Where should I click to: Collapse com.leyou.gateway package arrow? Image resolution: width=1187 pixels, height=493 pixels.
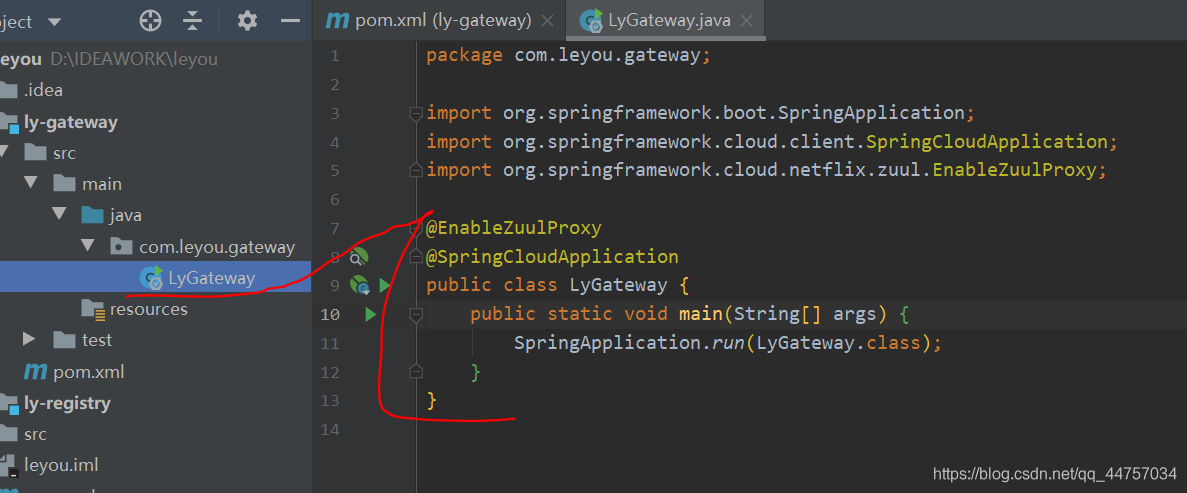coord(88,246)
